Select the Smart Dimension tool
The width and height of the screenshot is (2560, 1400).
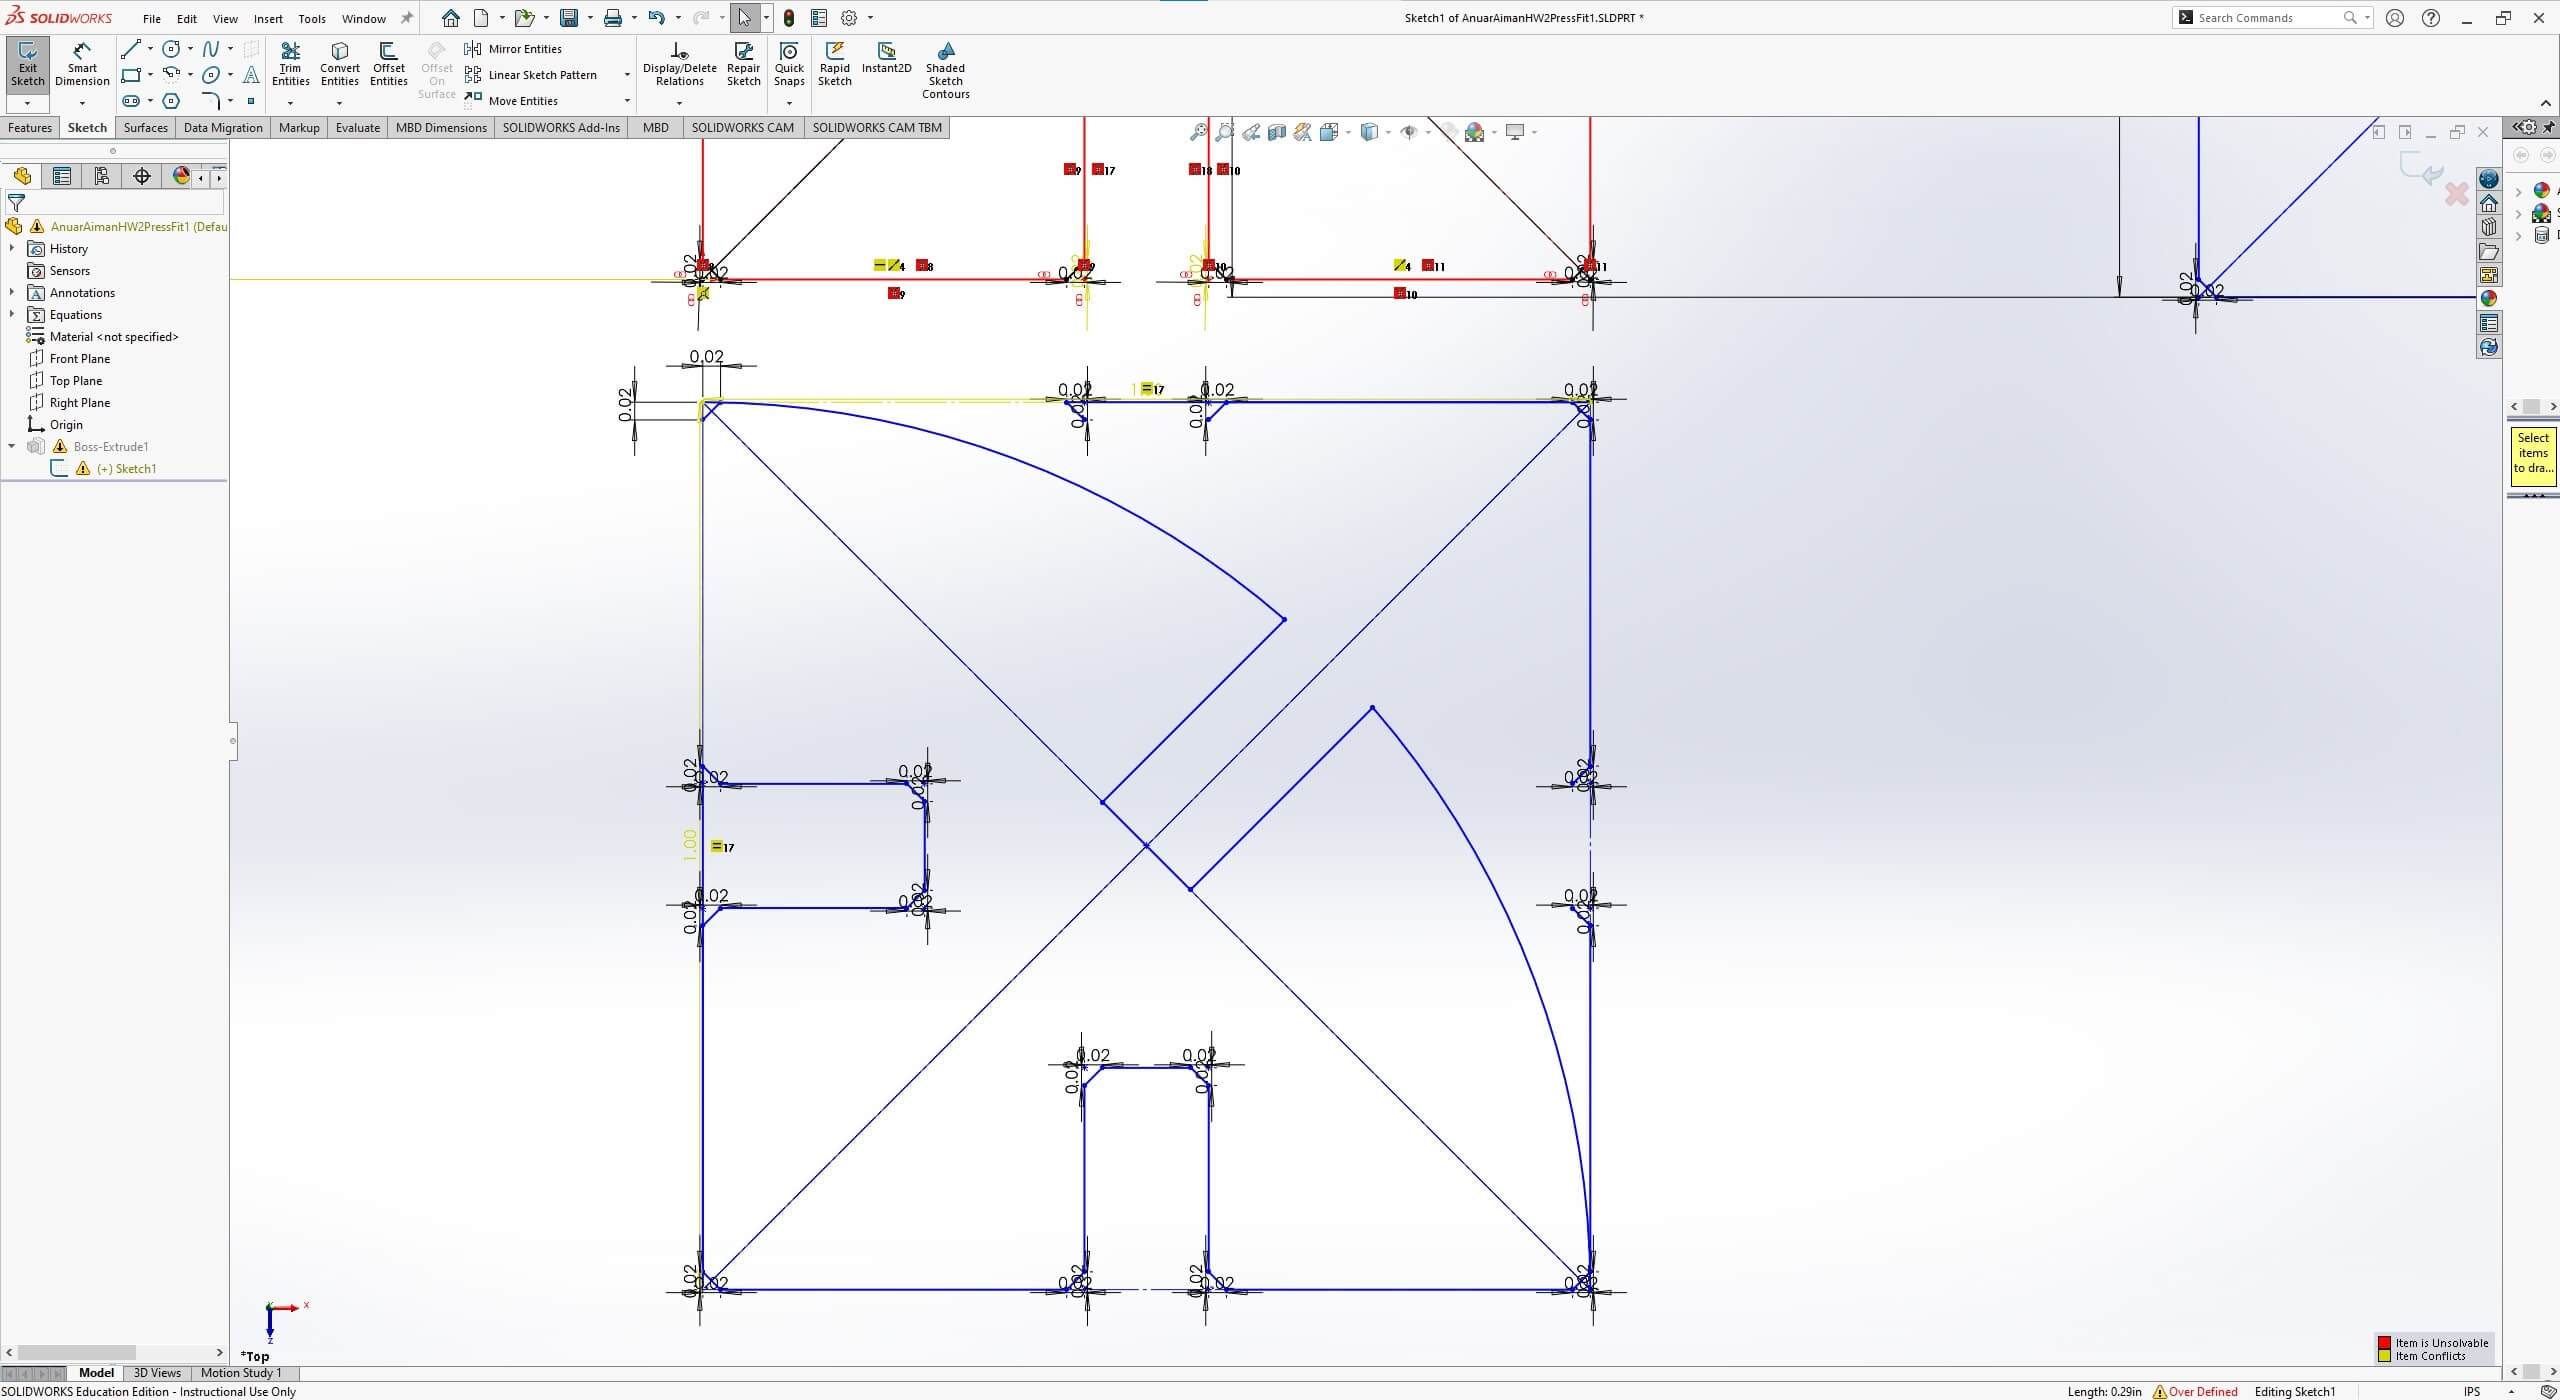tap(82, 65)
